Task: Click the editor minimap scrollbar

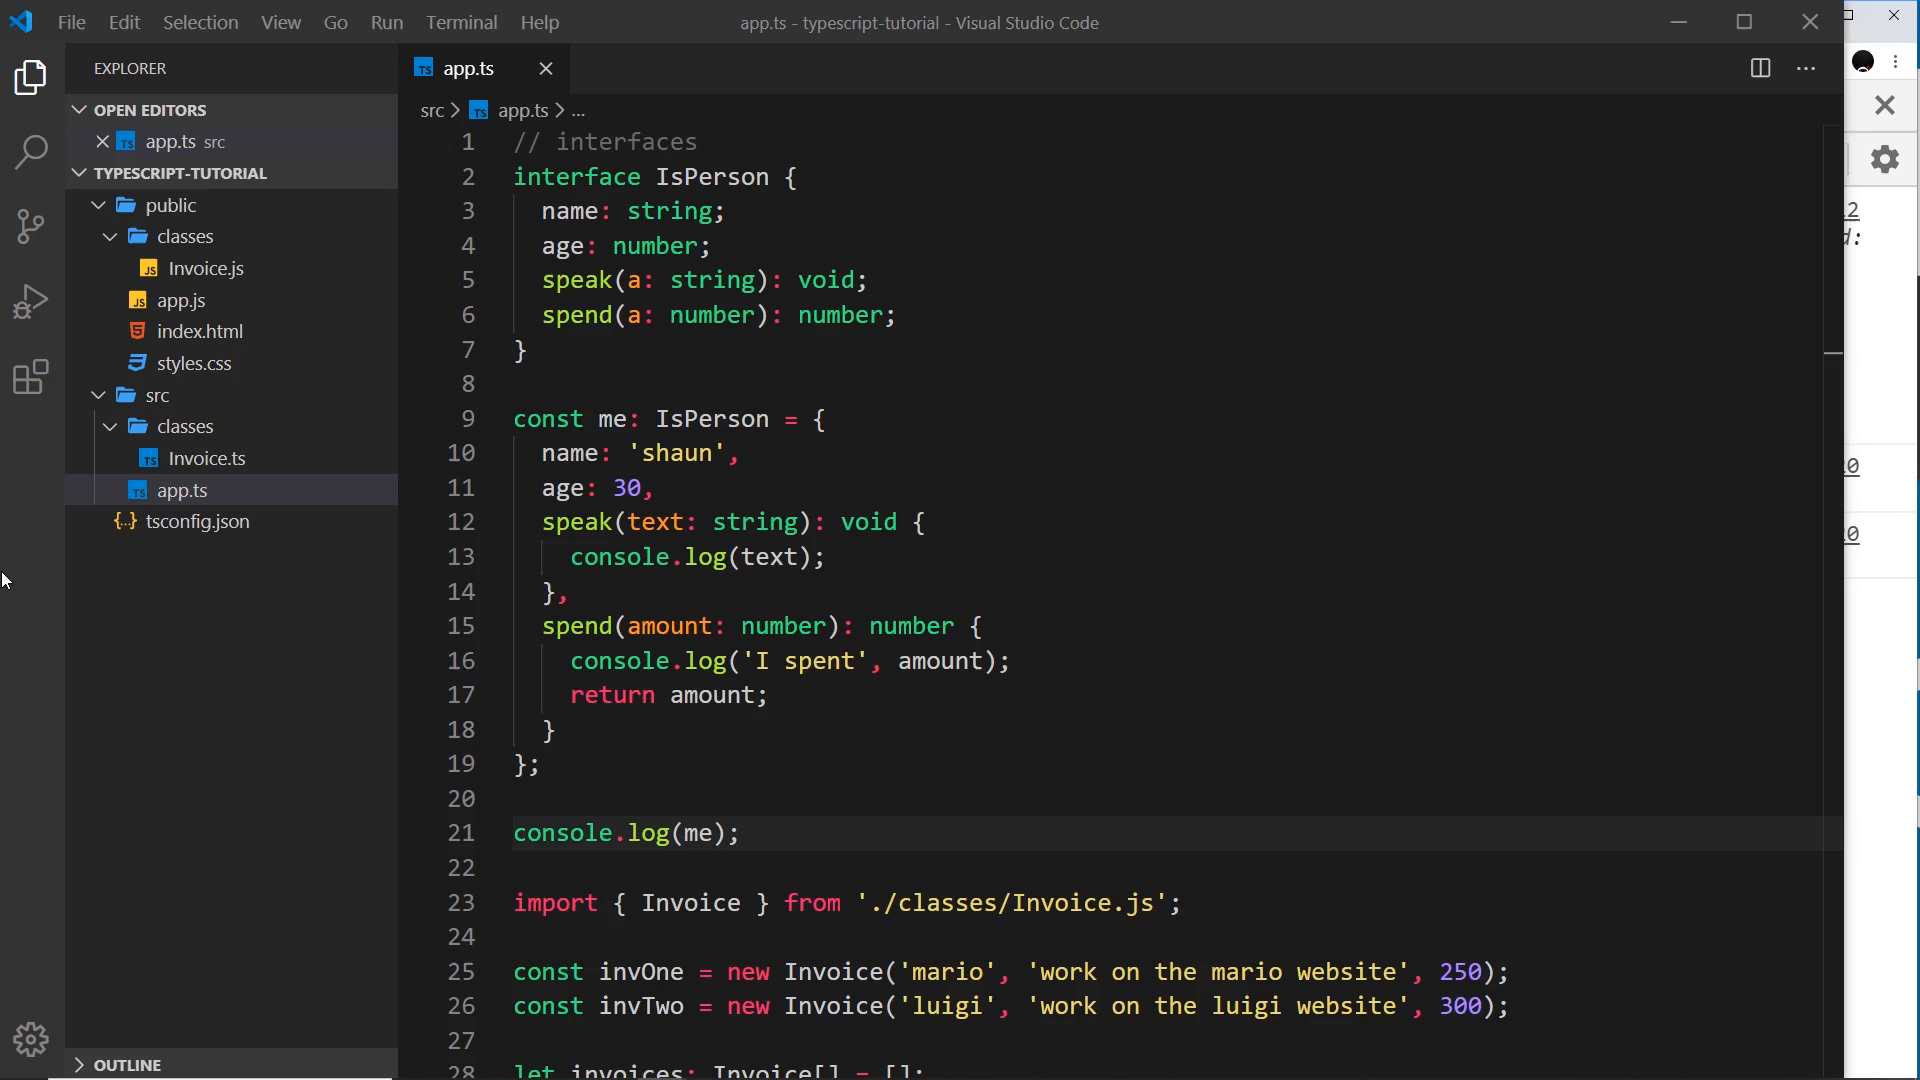Action: [x=1833, y=600]
